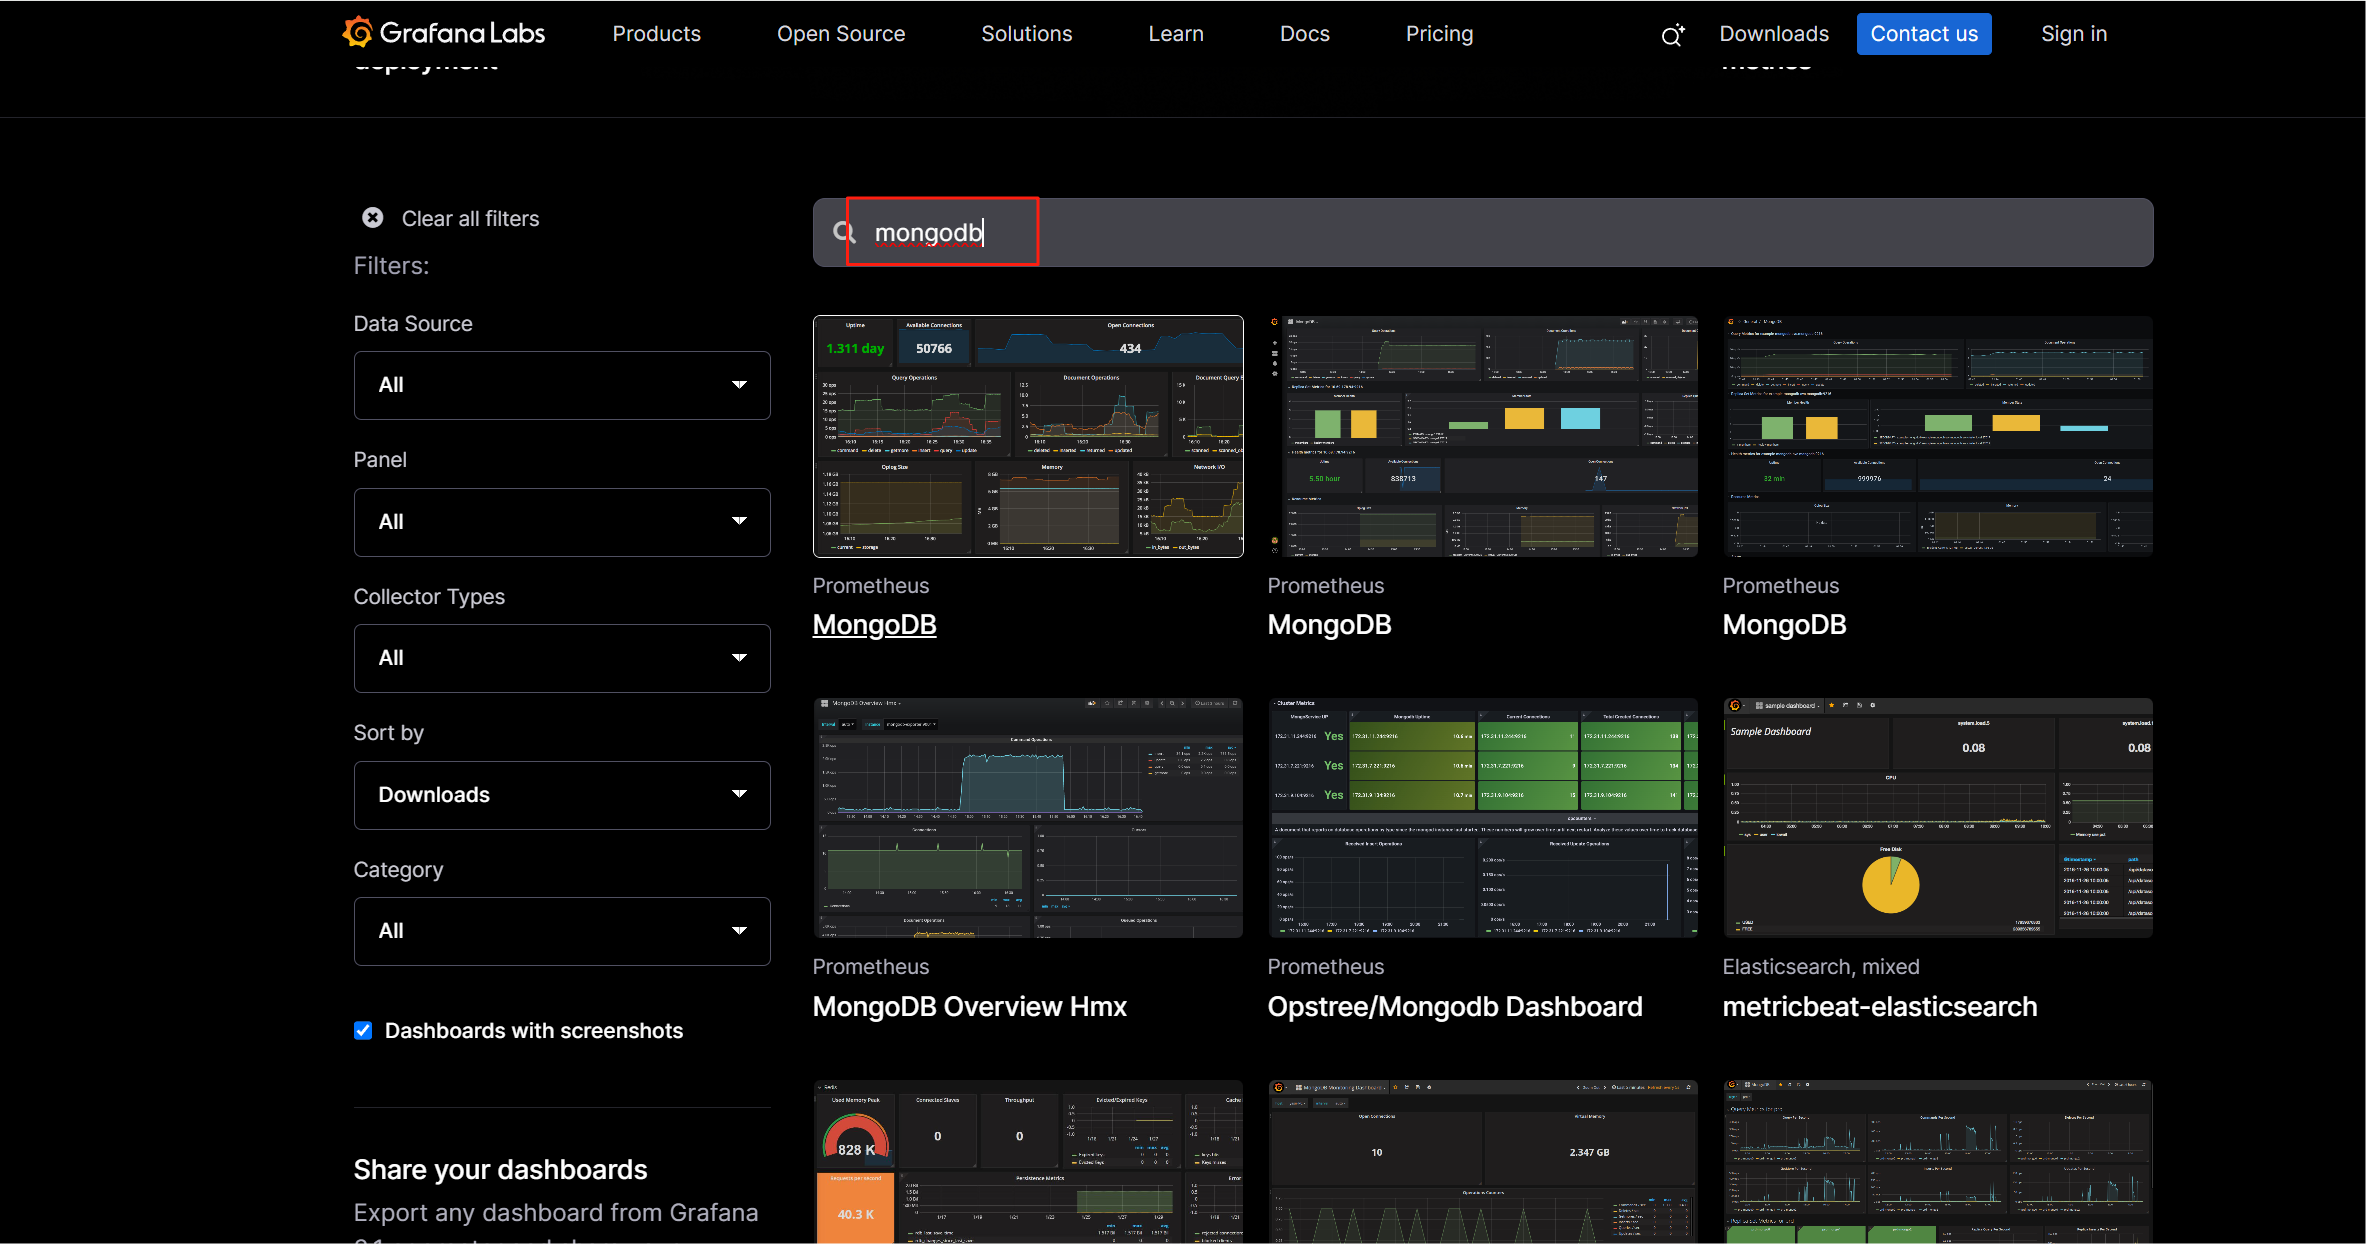The width and height of the screenshot is (2366, 1244).
Task: Click the Contact us button
Action: [1923, 34]
